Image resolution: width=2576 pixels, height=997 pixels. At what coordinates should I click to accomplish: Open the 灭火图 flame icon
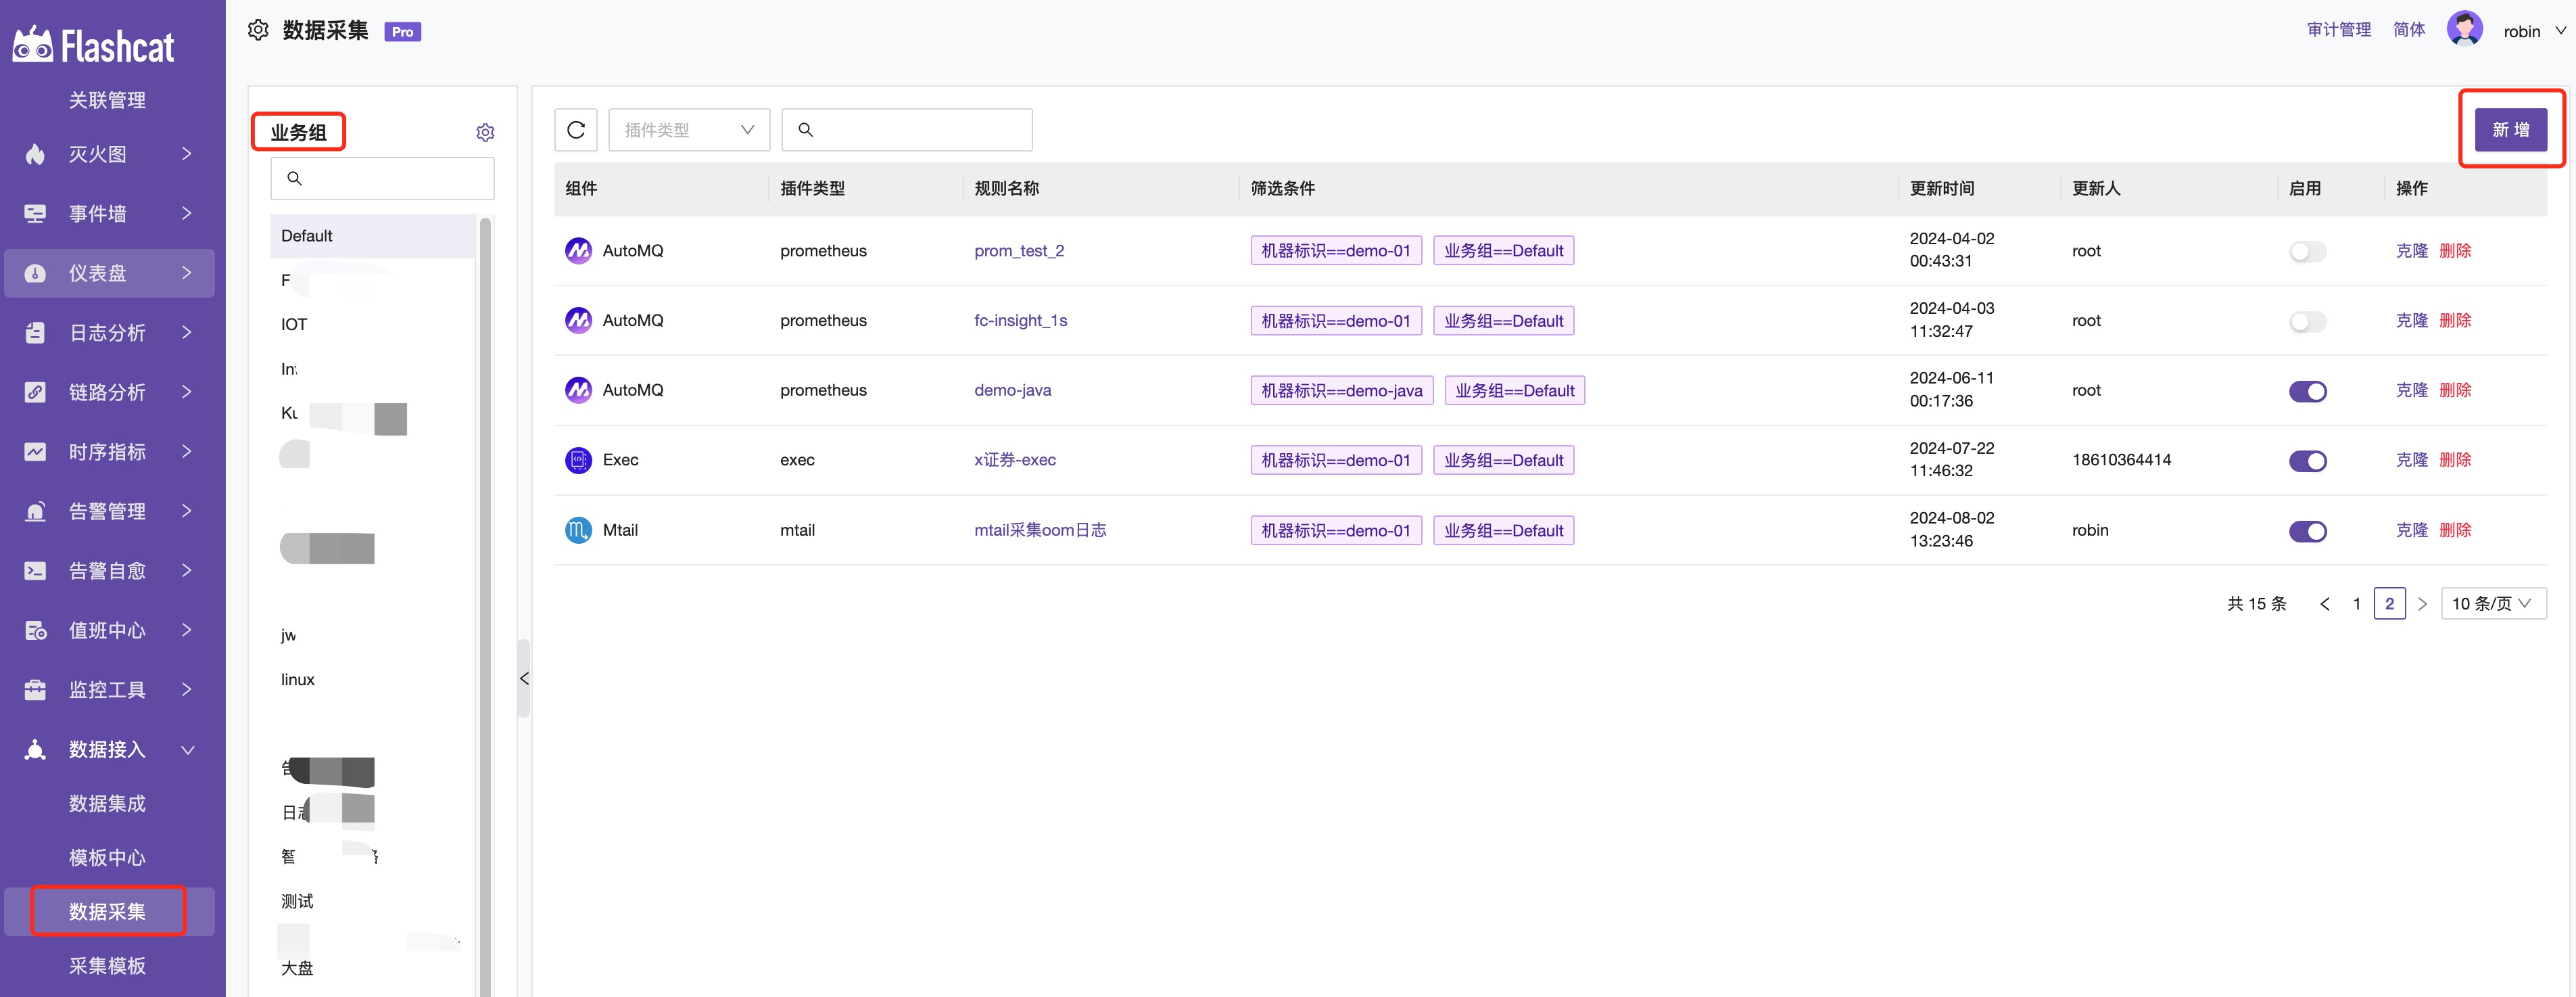coord(35,154)
